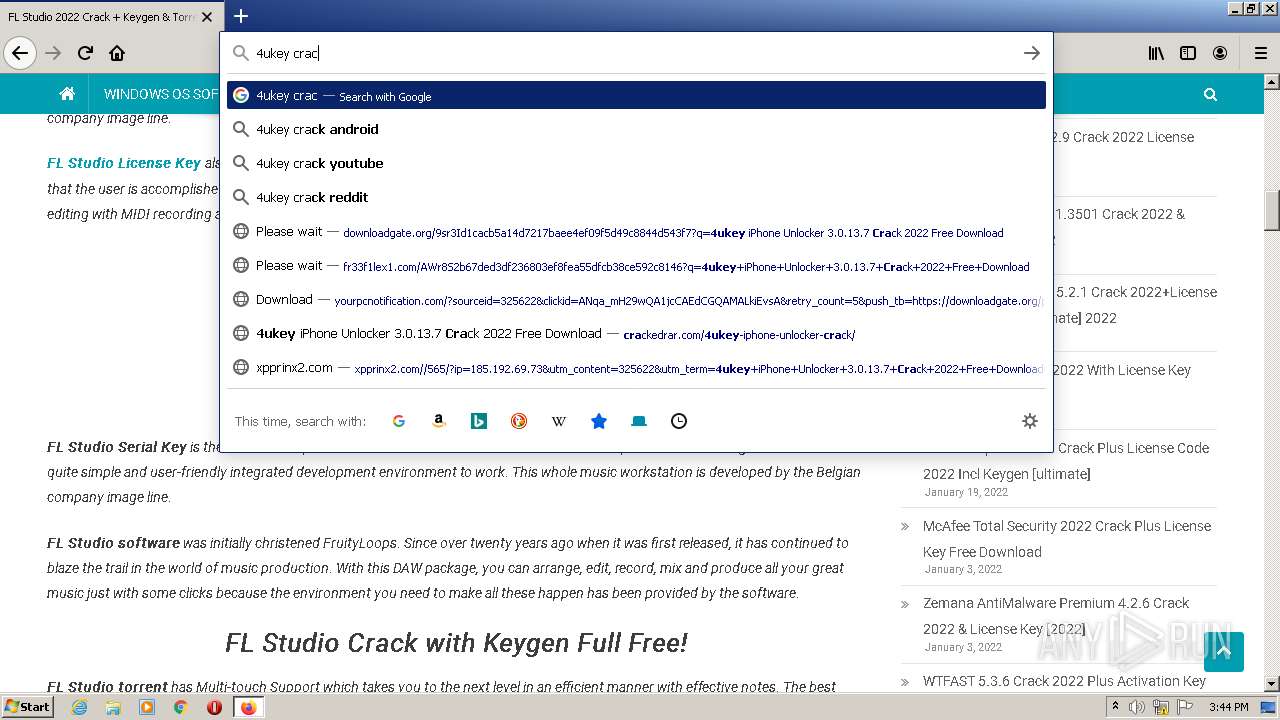This screenshot has width=1280, height=720.
Task: Open Opera browser from taskbar
Action: pyautogui.click(x=213, y=707)
